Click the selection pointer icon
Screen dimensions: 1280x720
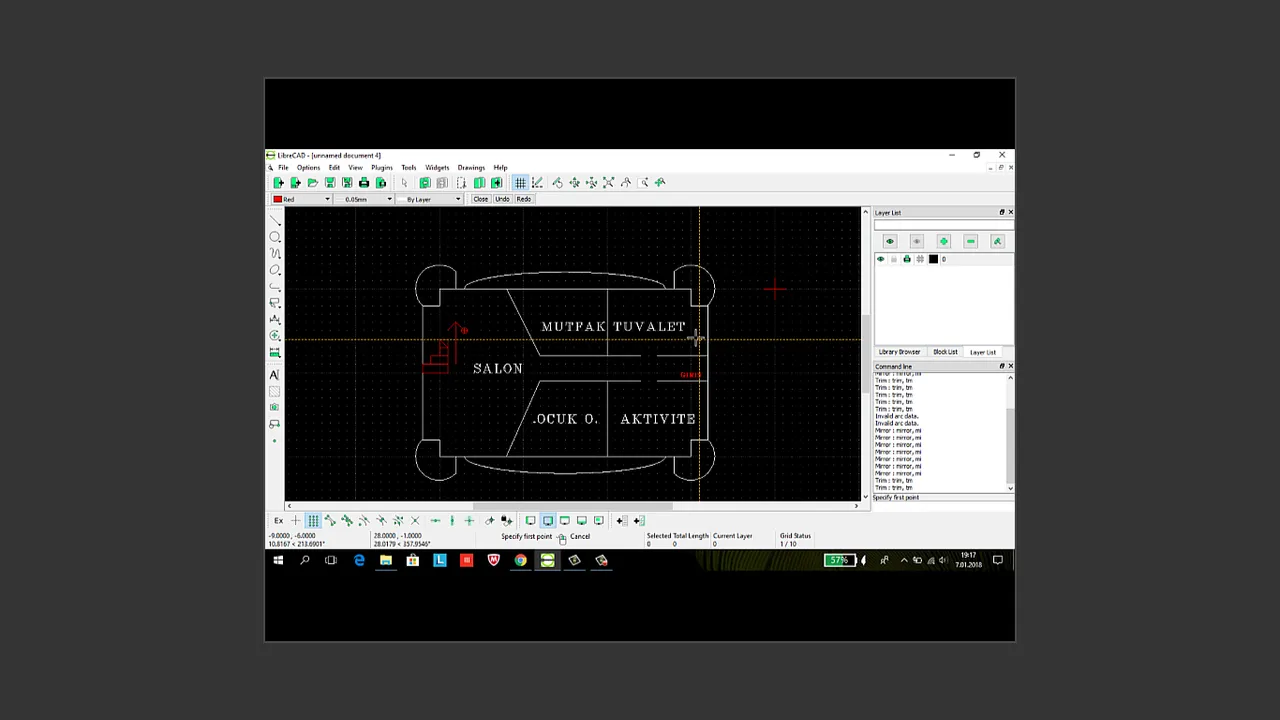pos(404,183)
